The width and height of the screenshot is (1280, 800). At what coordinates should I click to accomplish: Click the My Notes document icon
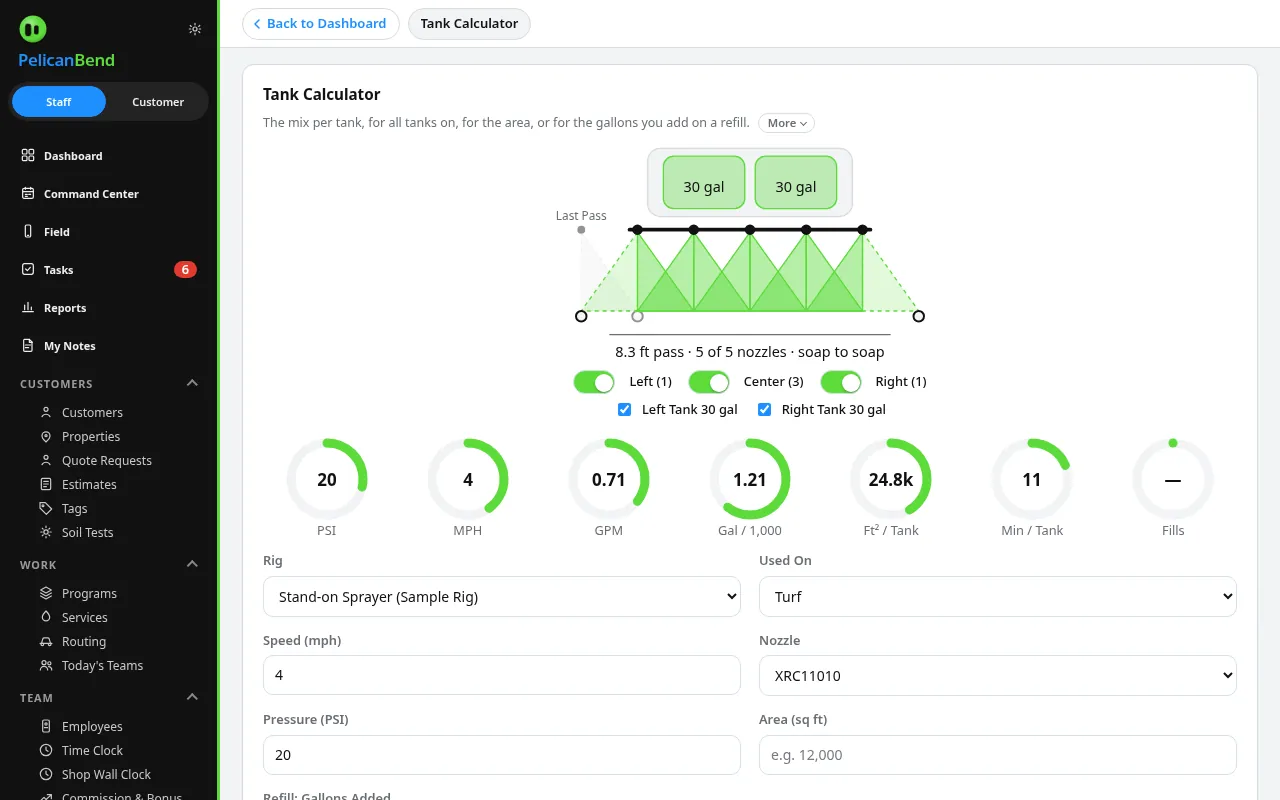click(28, 346)
